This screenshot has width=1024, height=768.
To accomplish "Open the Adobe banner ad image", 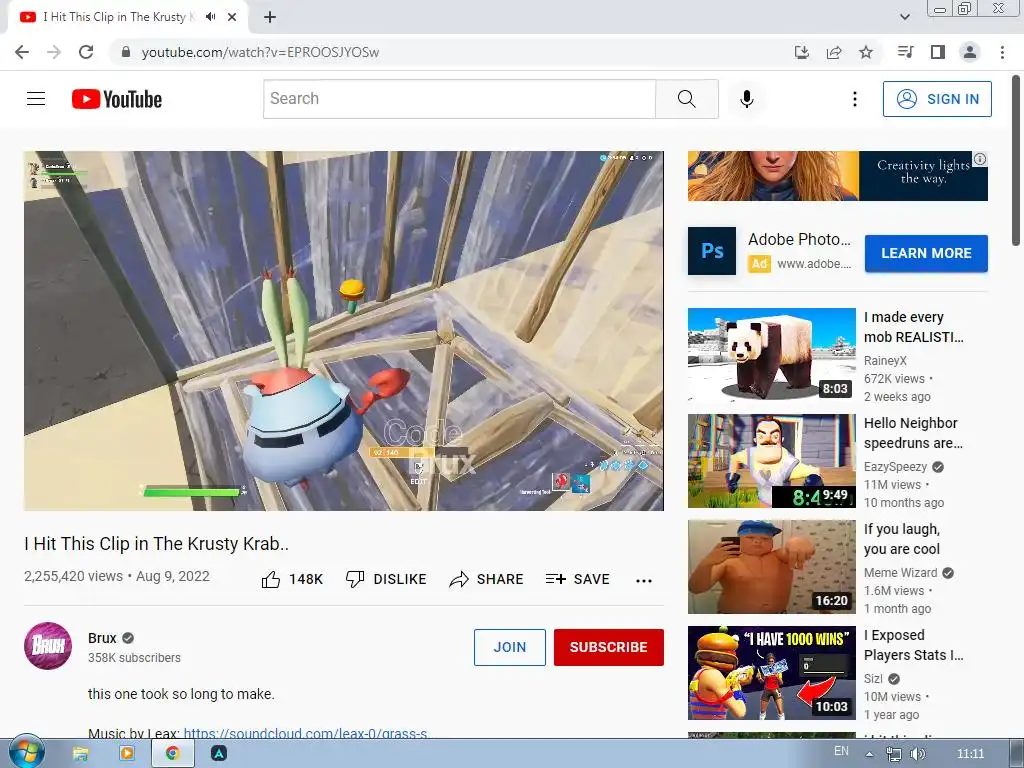I will click(x=837, y=176).
